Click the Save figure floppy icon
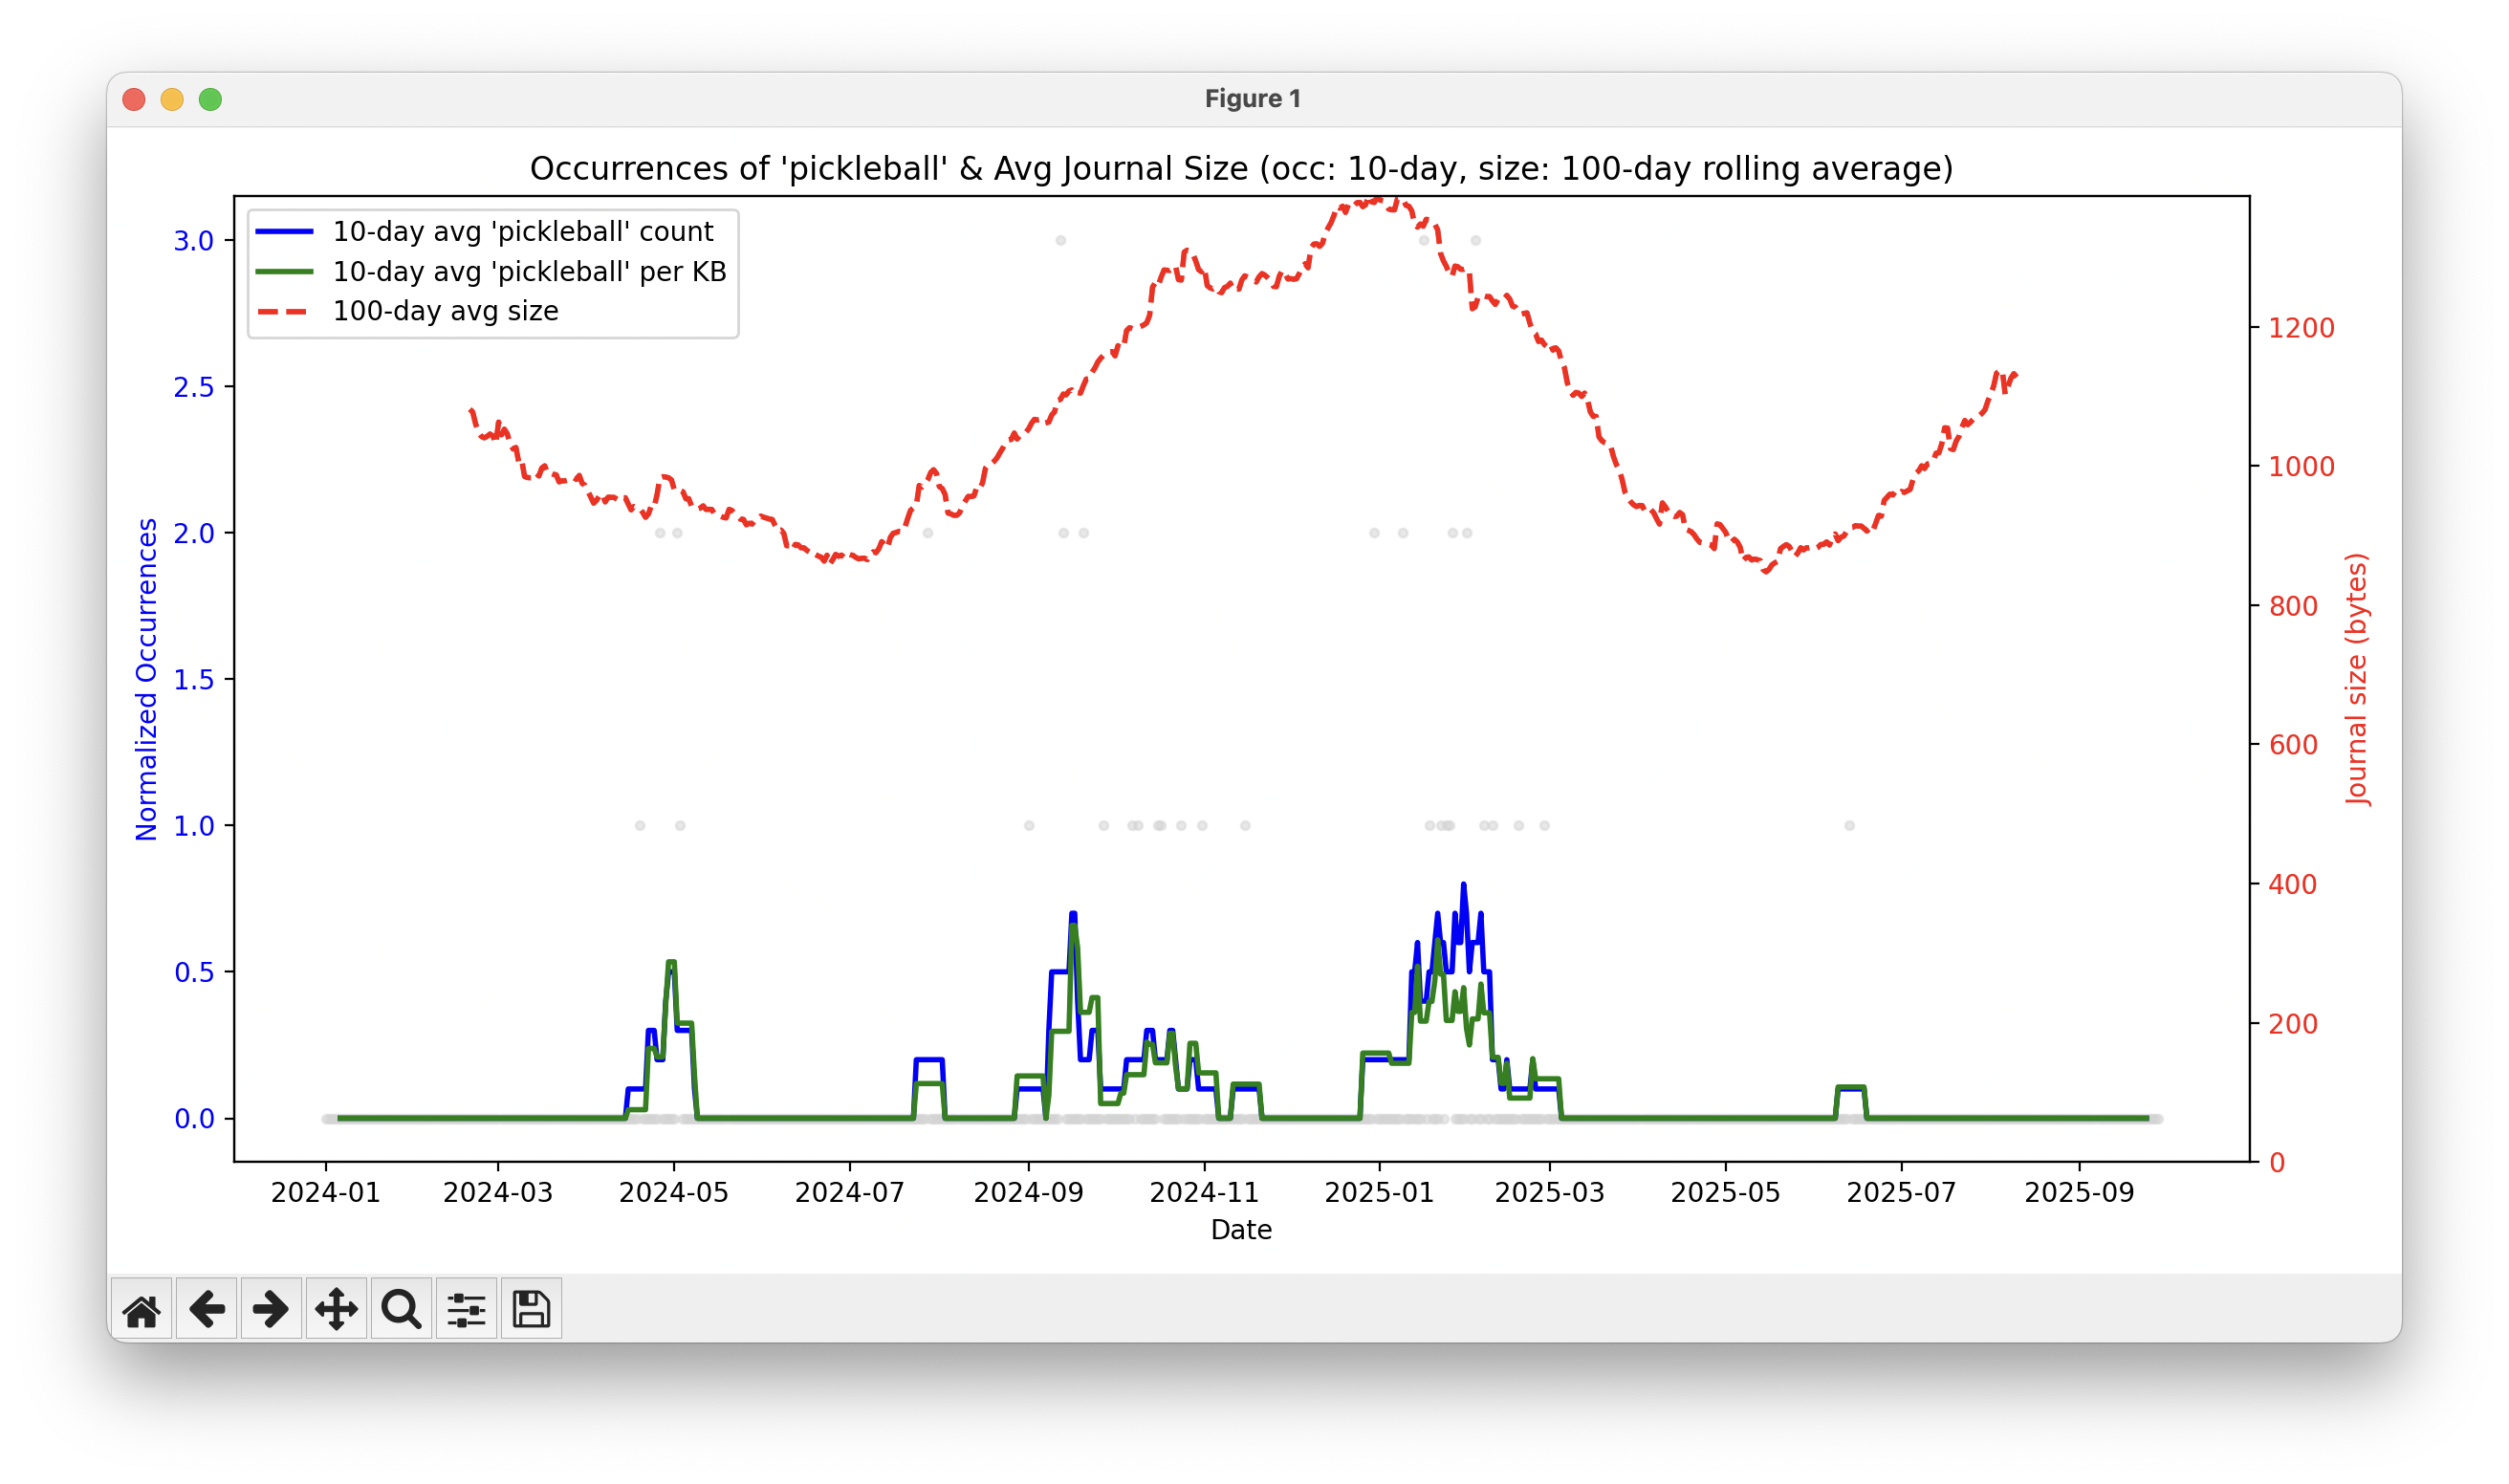This screenshot has width=2509, height=1484. (x=531, y=1309)
